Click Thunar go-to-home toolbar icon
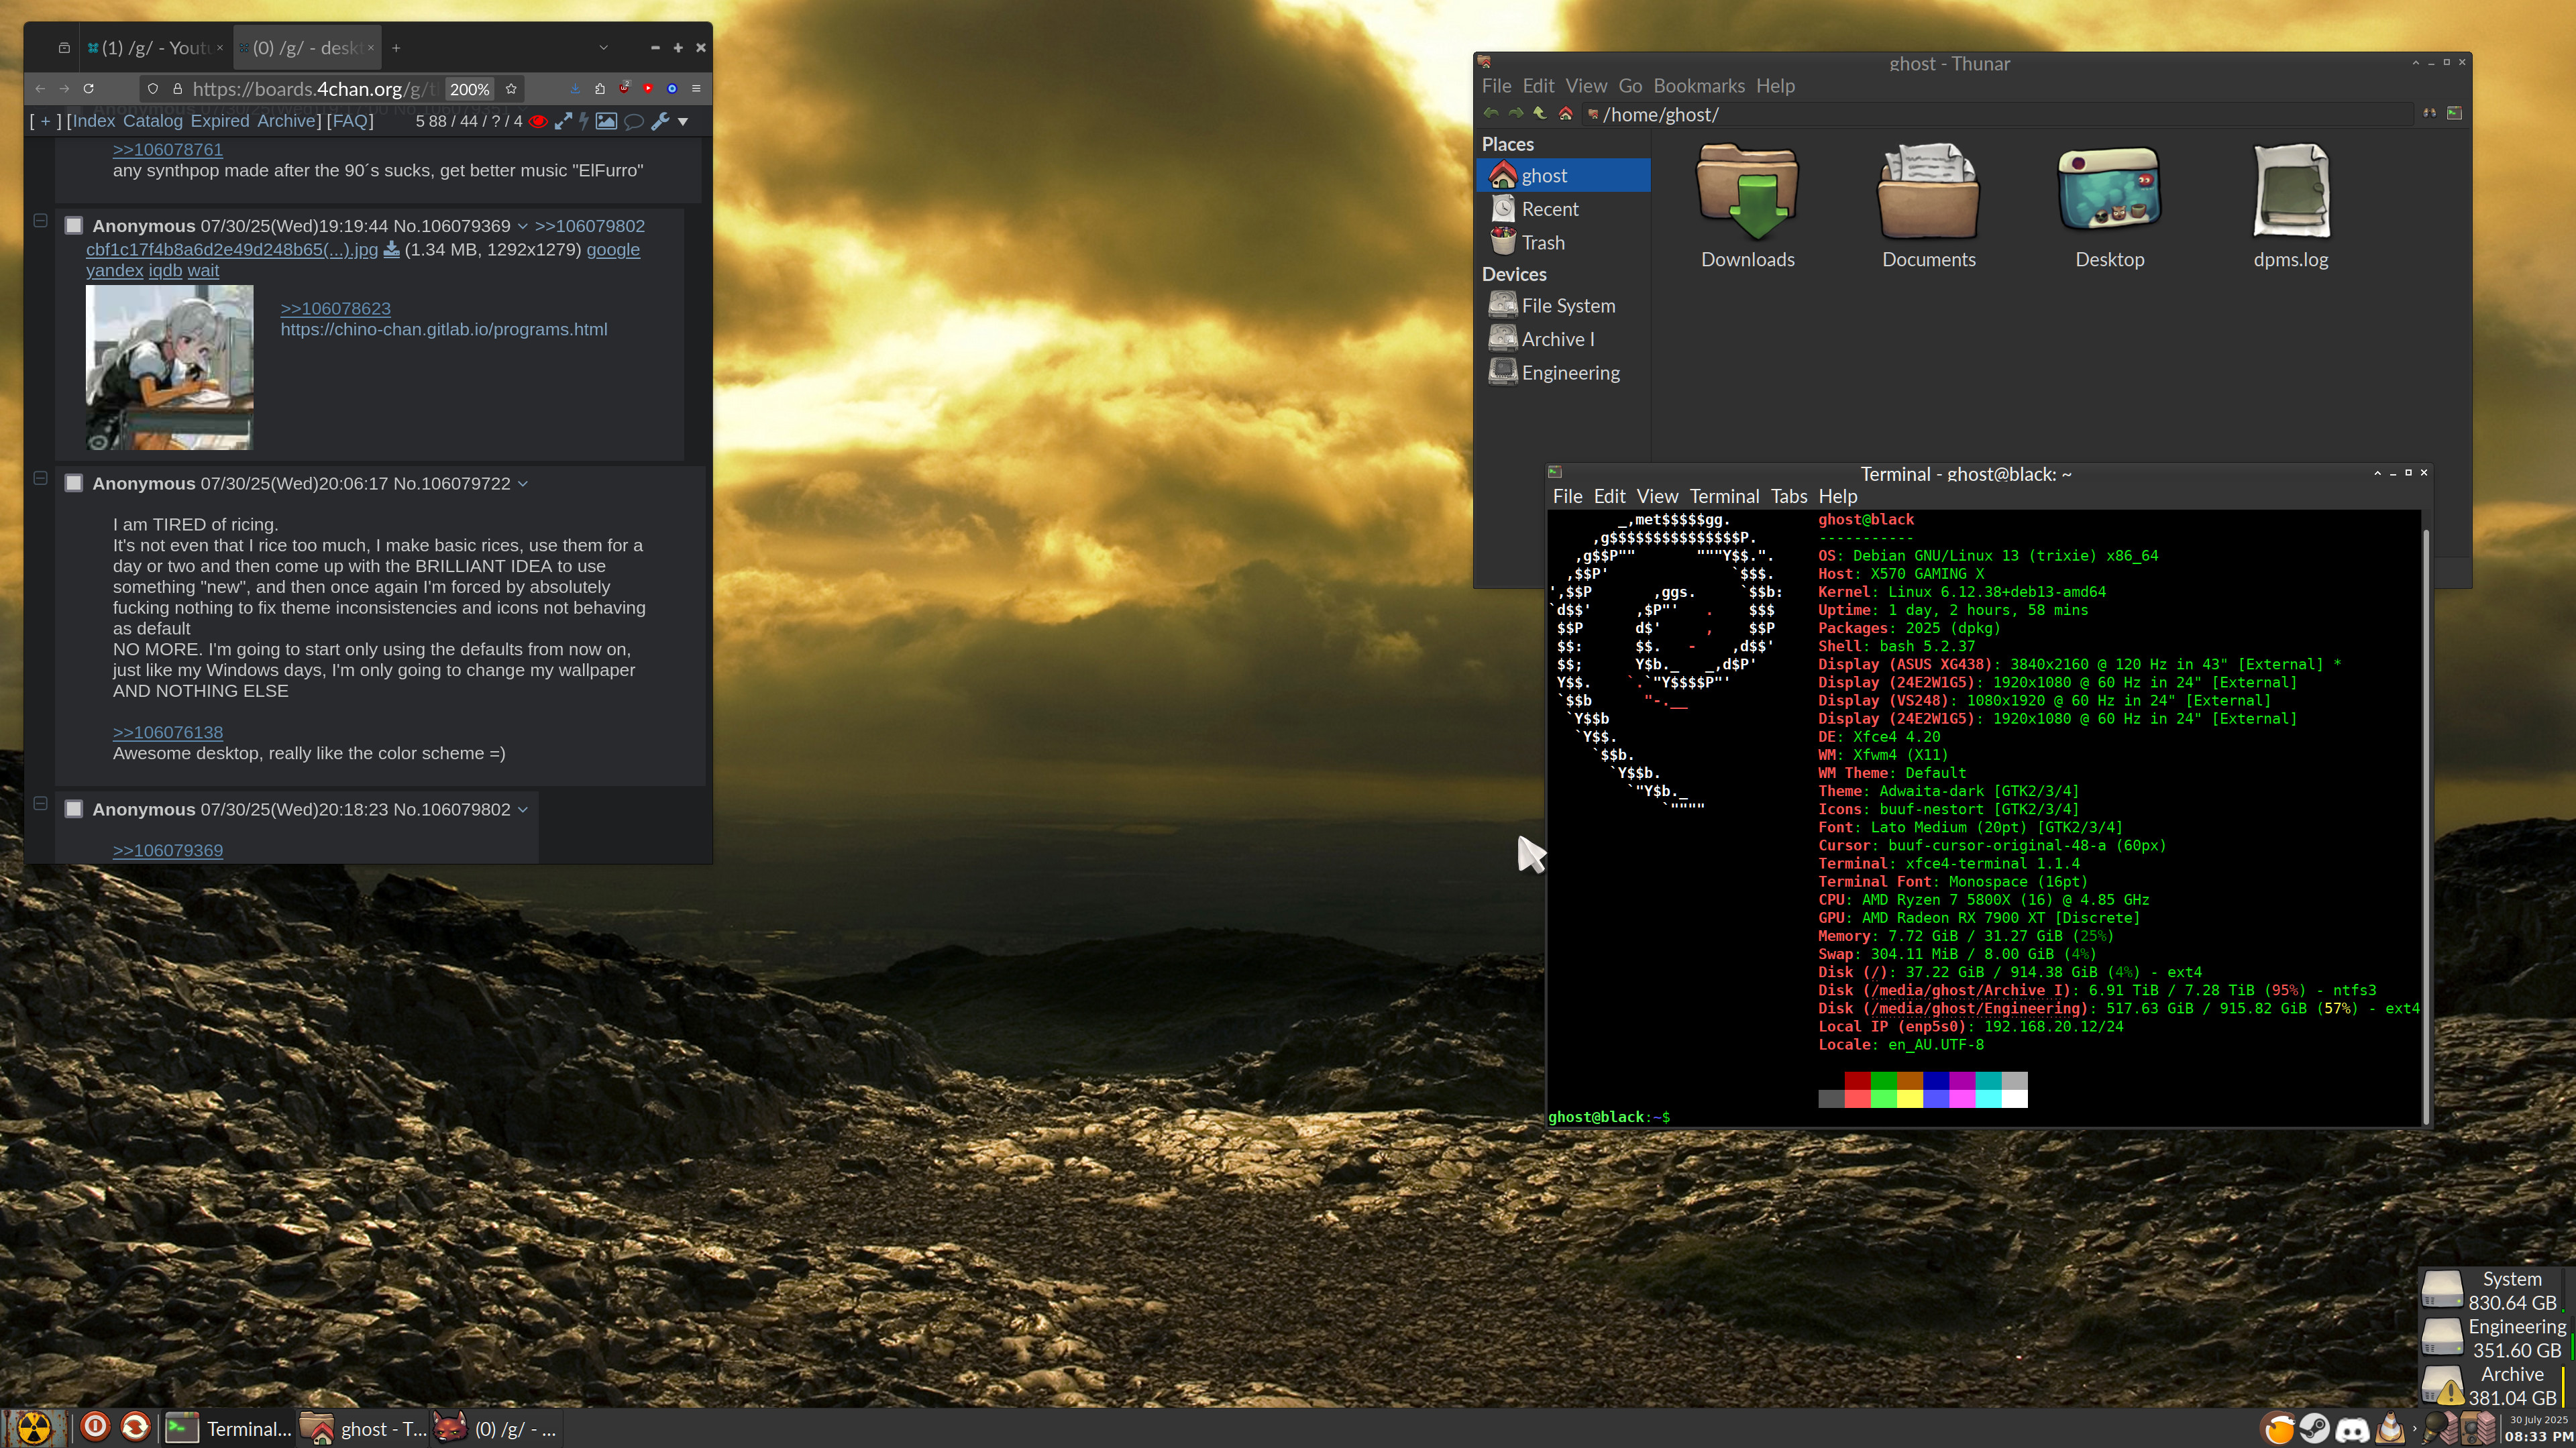The image size is (2576, 1448). click(1566, 113)
